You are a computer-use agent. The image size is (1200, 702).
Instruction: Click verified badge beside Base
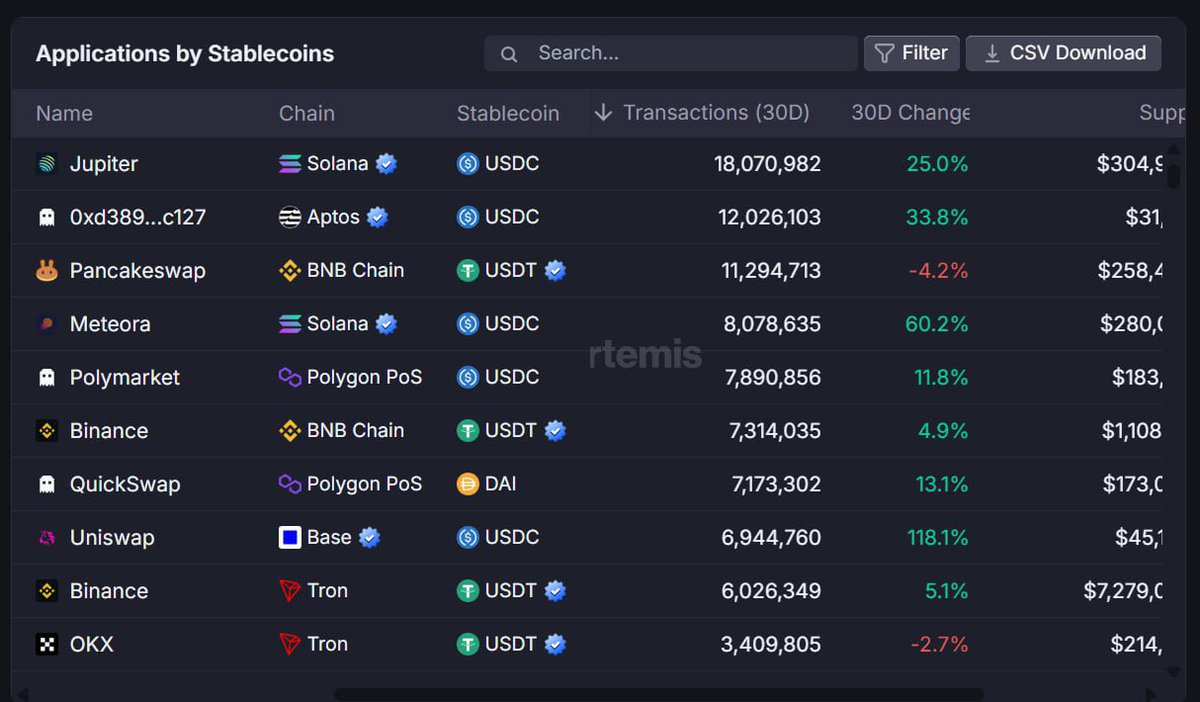point(369,538)
